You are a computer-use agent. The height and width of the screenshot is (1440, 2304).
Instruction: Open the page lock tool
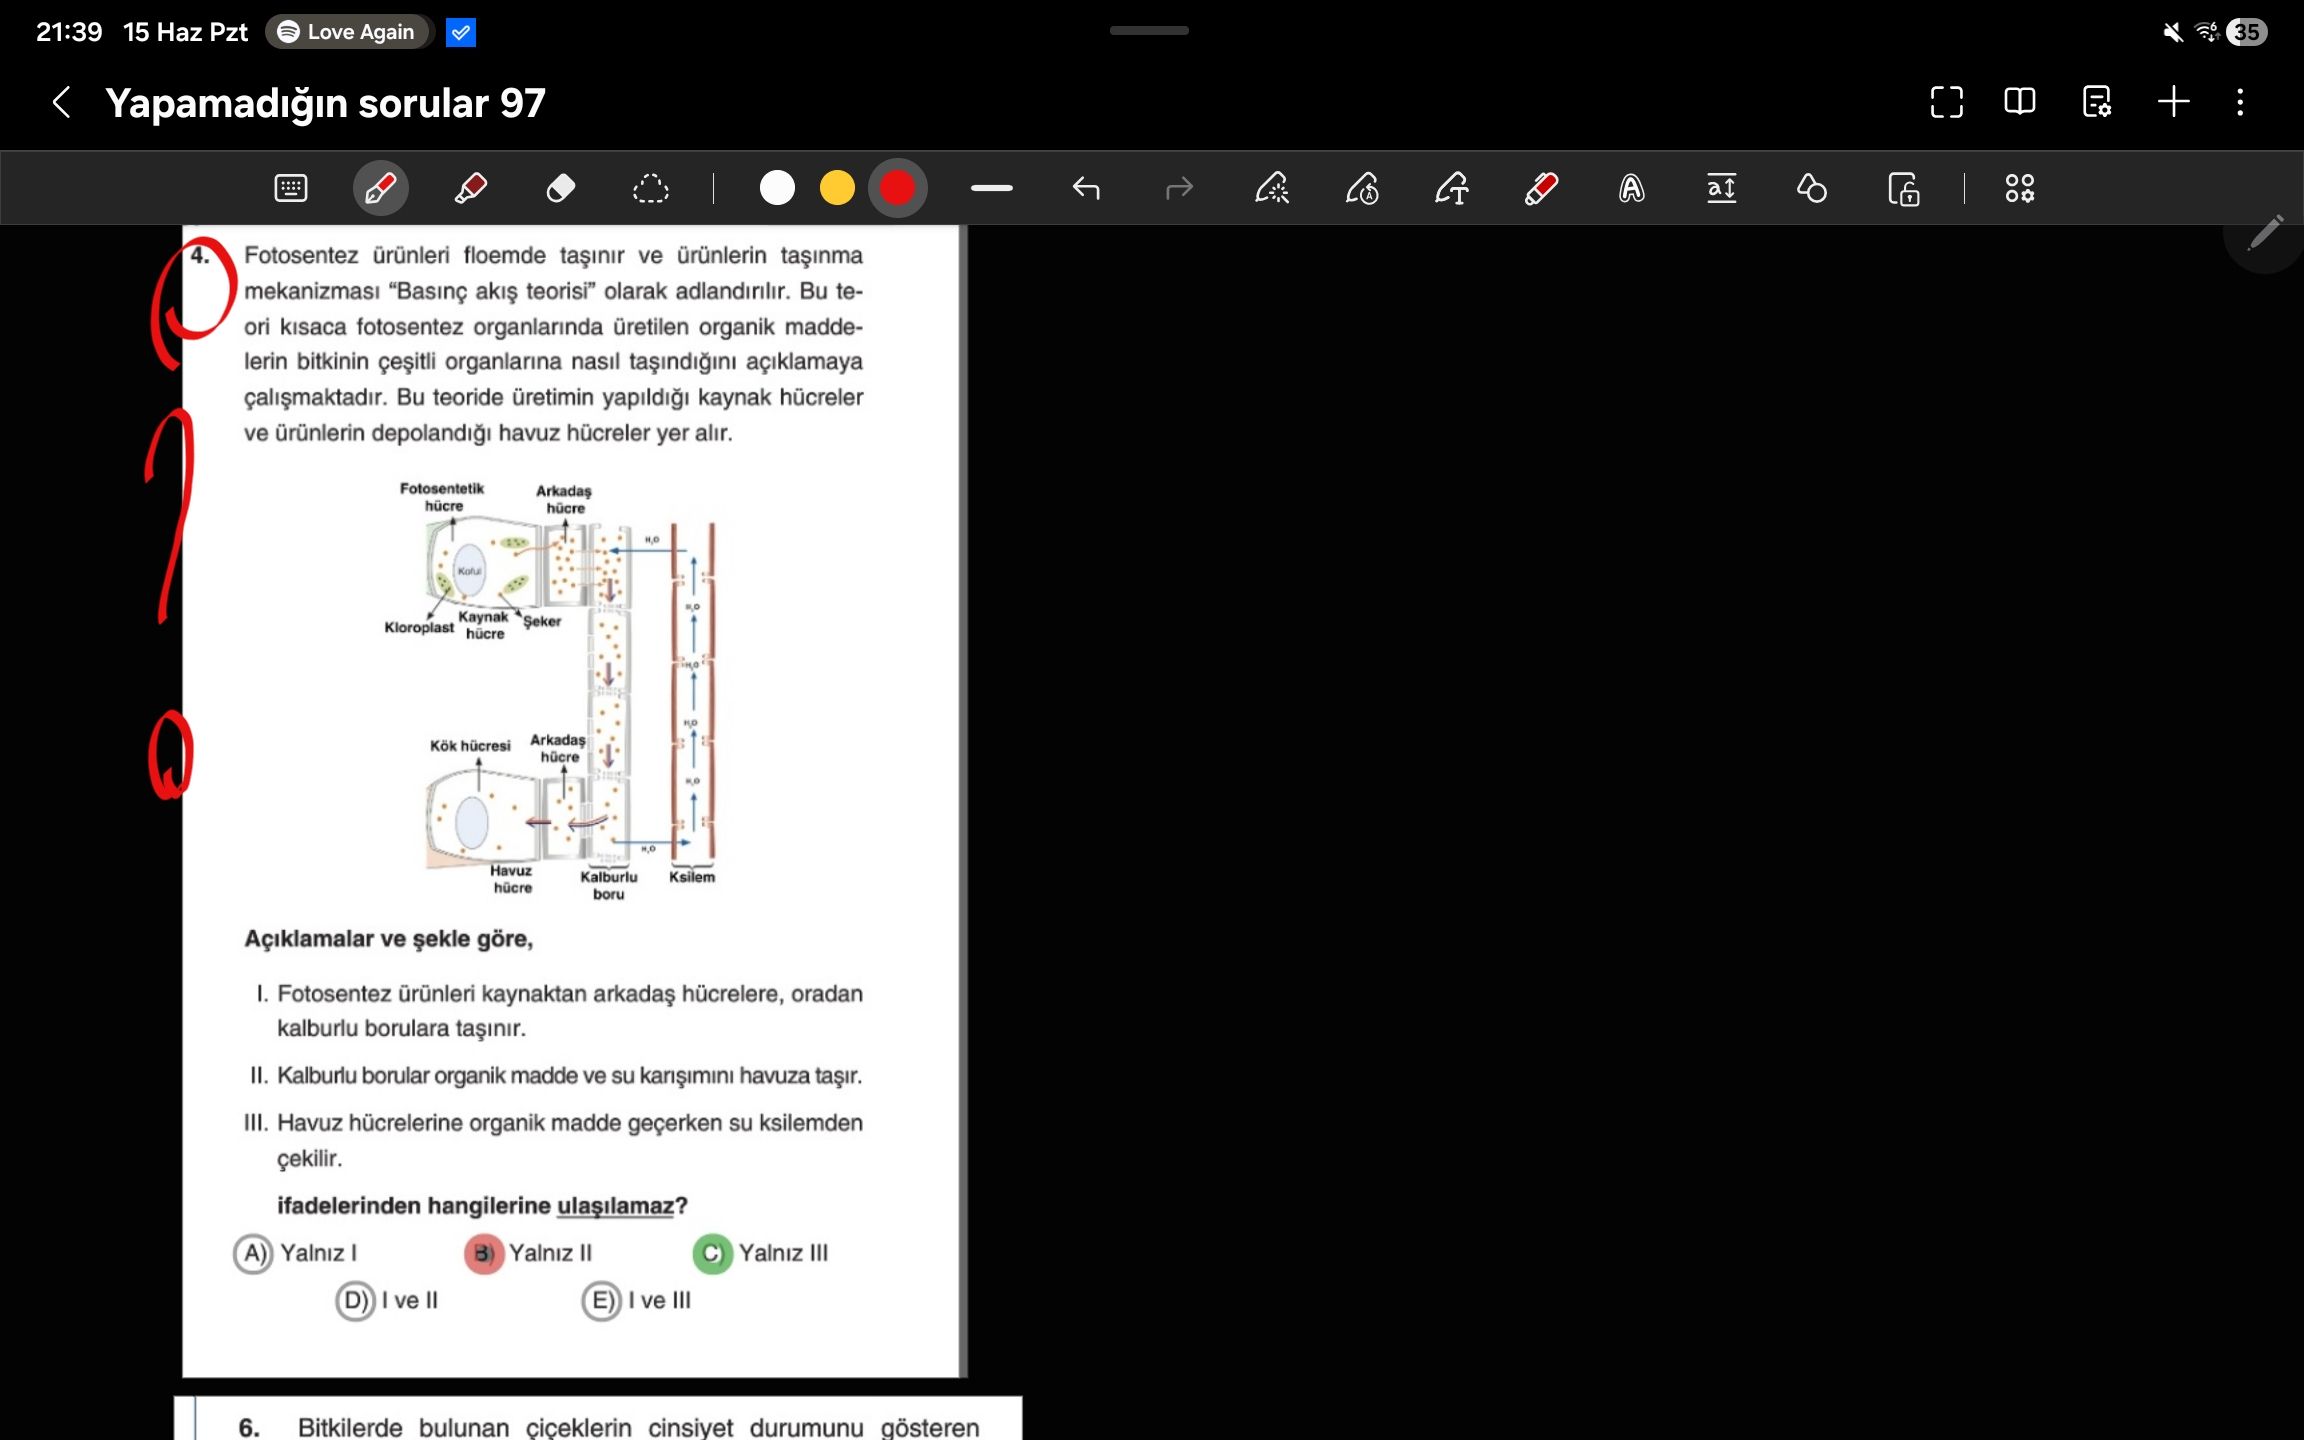1903,188
